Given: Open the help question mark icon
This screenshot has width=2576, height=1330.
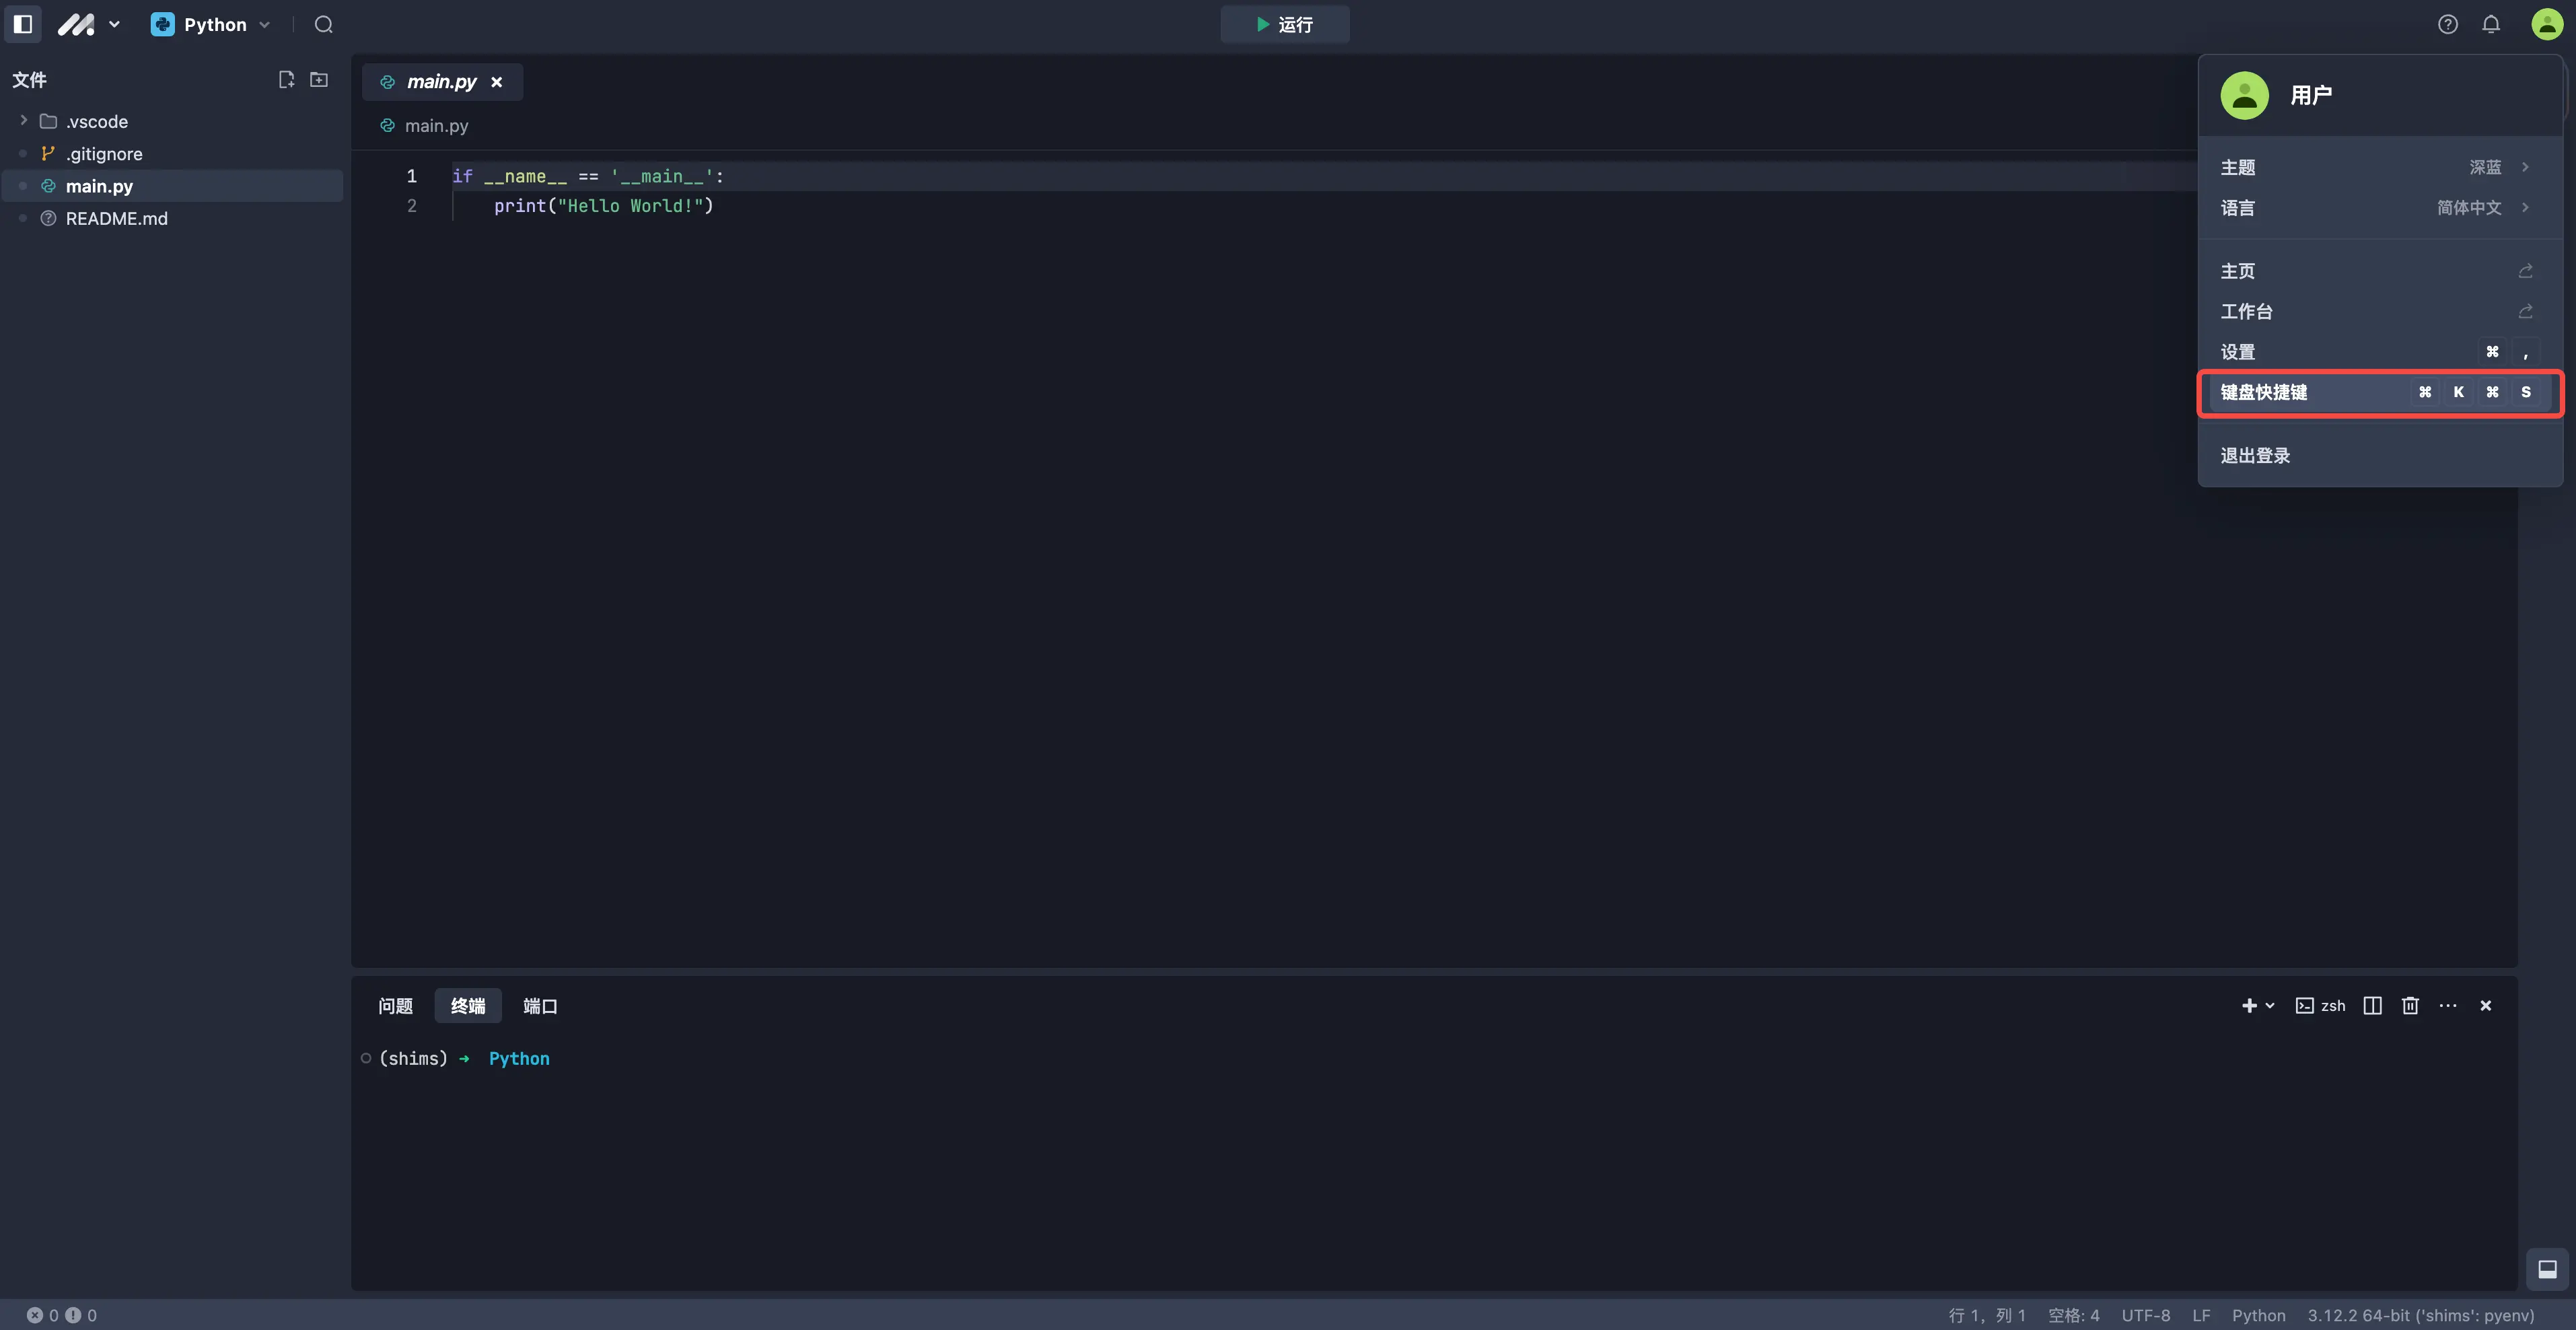Looking at the screenshot, I should [x=2447, y=24].
